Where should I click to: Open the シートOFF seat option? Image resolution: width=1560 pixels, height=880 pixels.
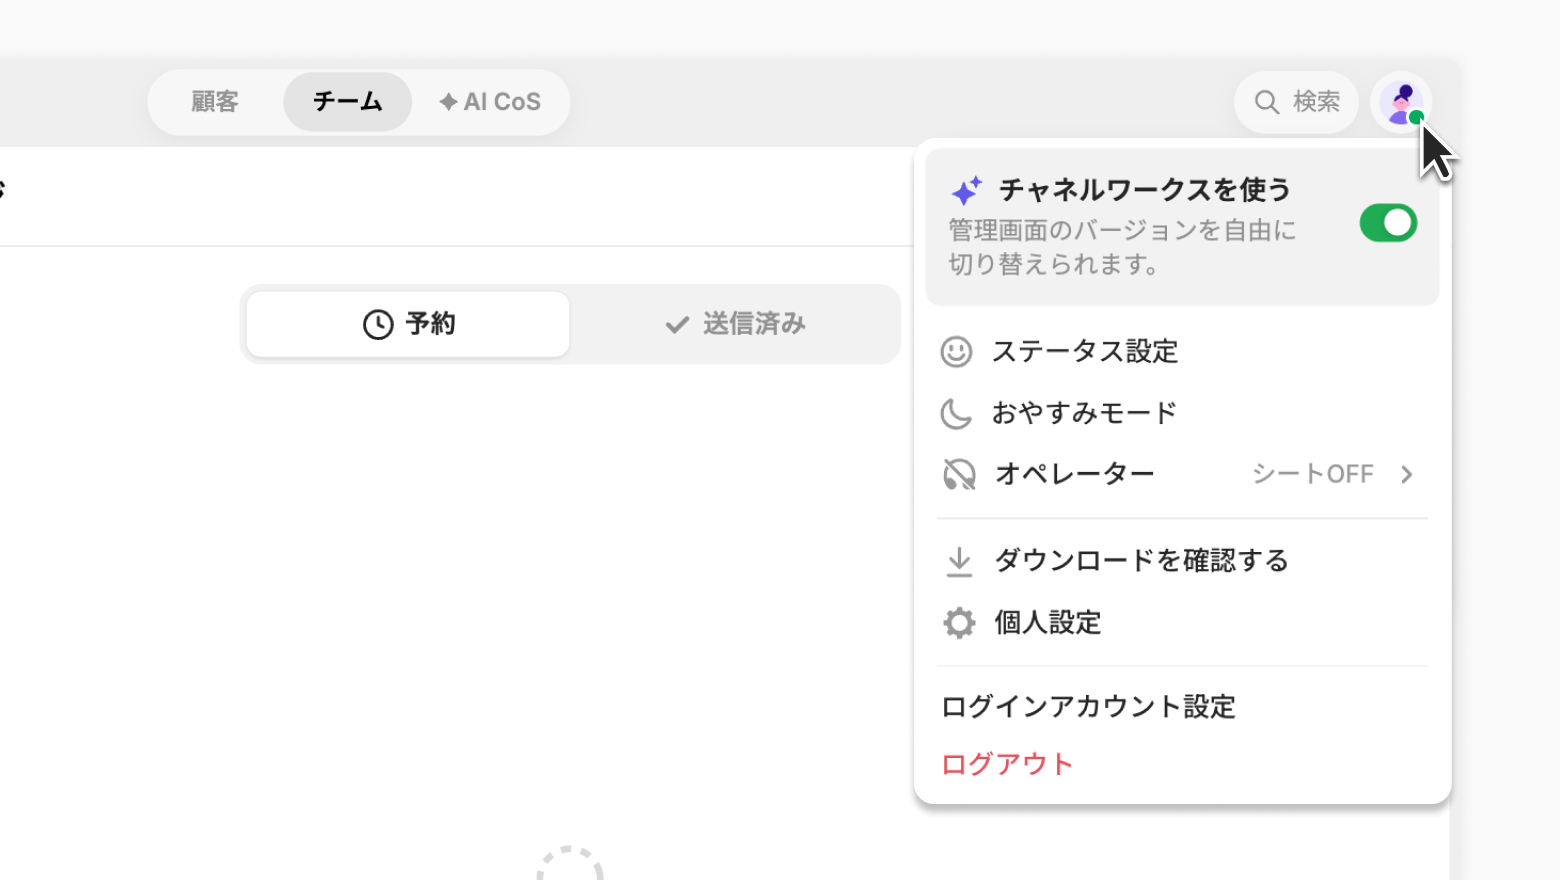pyautogui.click(x=1313, y=474)
